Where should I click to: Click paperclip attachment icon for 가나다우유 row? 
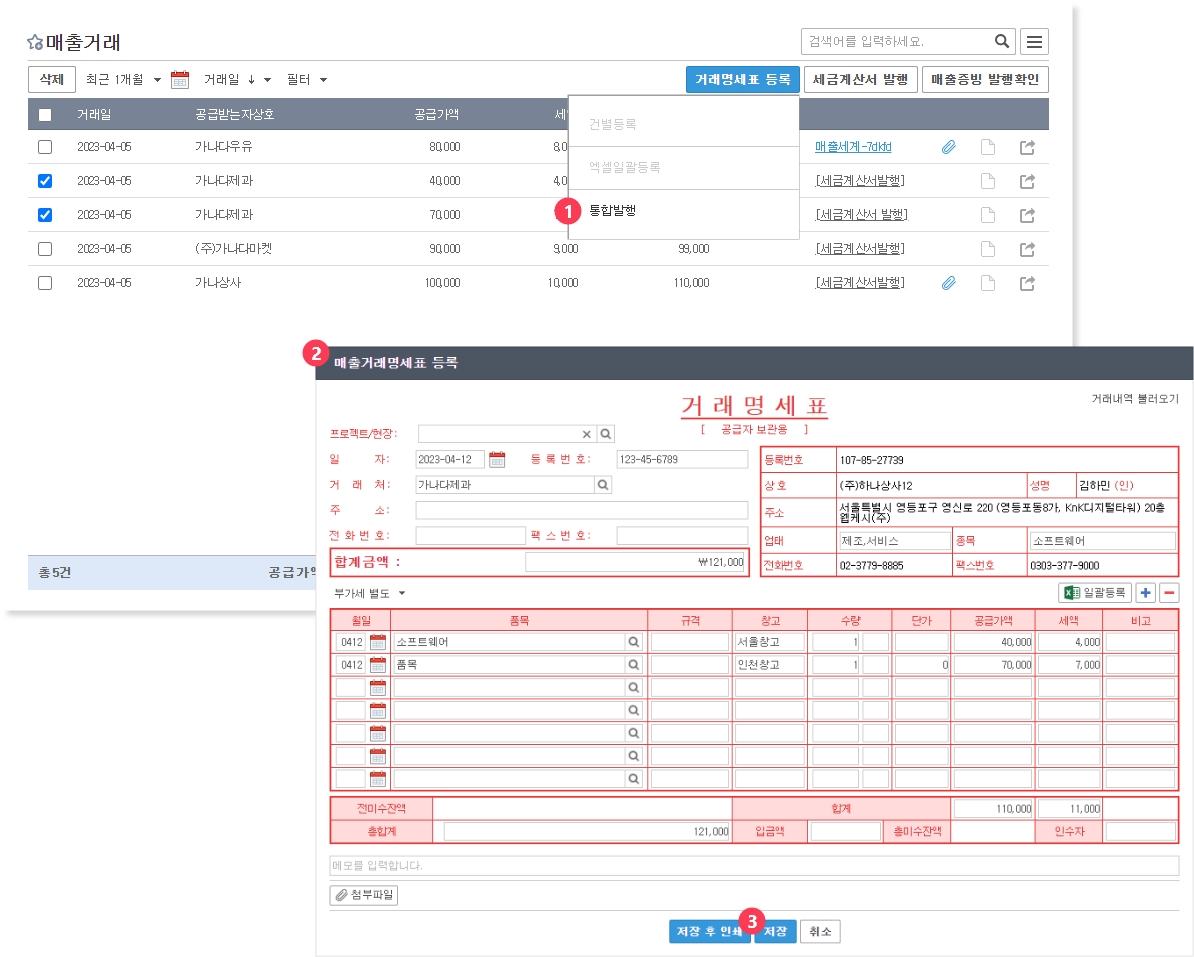coord(949,147)
